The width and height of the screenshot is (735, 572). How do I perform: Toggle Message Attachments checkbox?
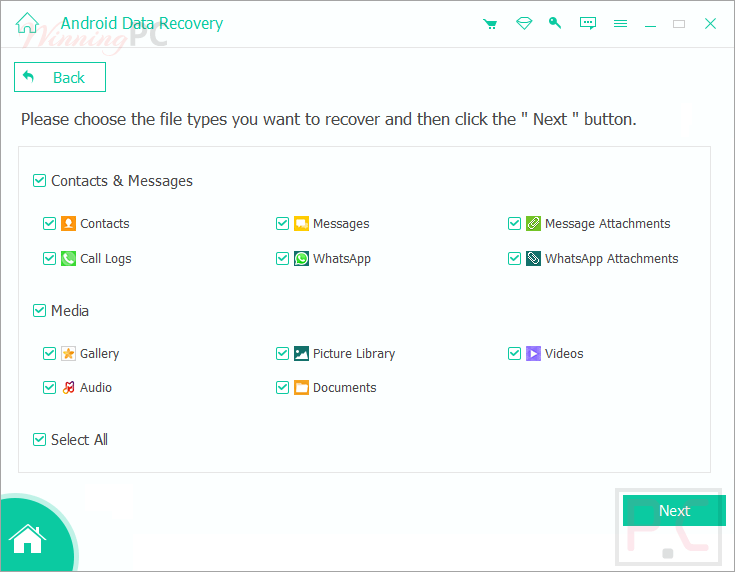(x=514, y=224)
